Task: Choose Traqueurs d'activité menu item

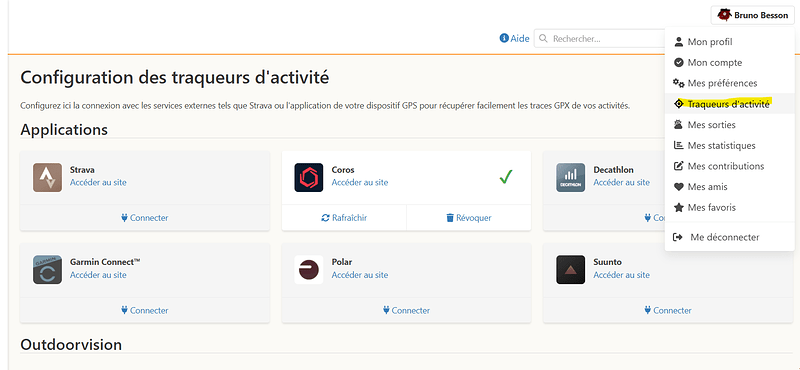Action: [730, 104]
